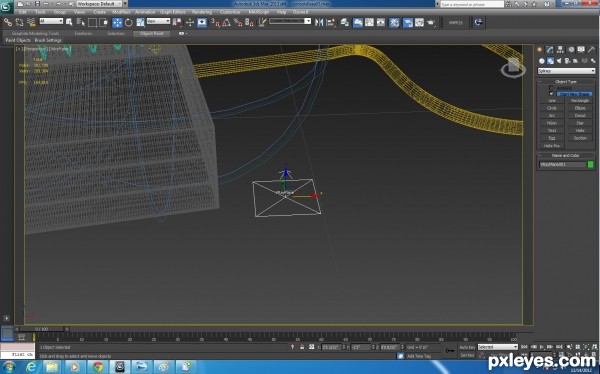Click the Auto Key button
This screenshot has width=600, height=374.
coord(467,347)
